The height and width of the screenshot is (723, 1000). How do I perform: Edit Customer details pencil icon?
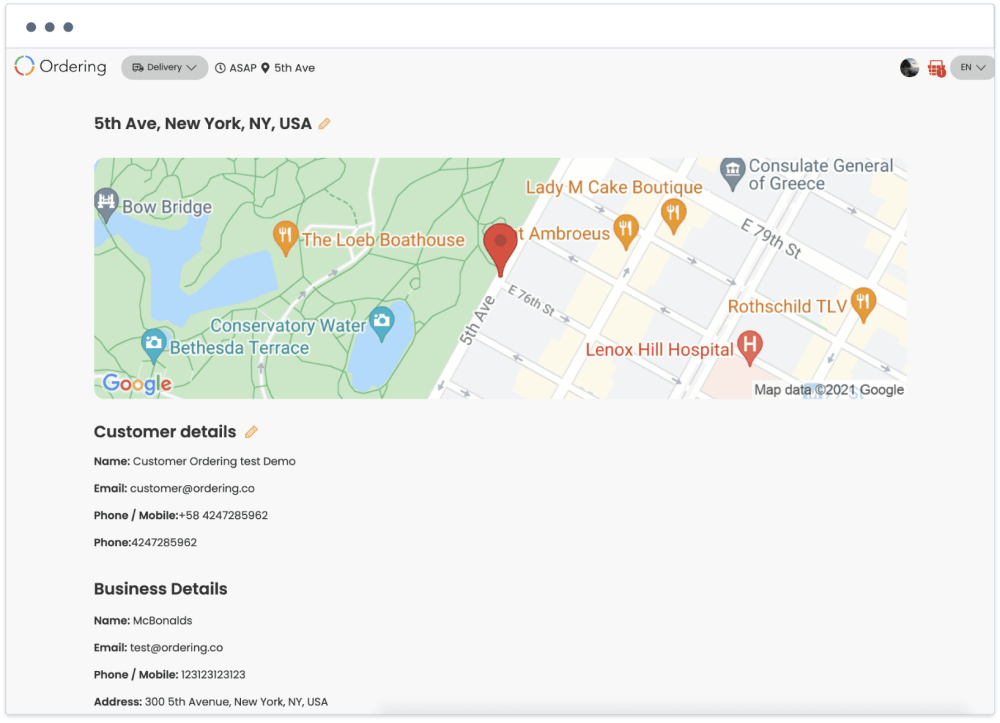[251, 432]
